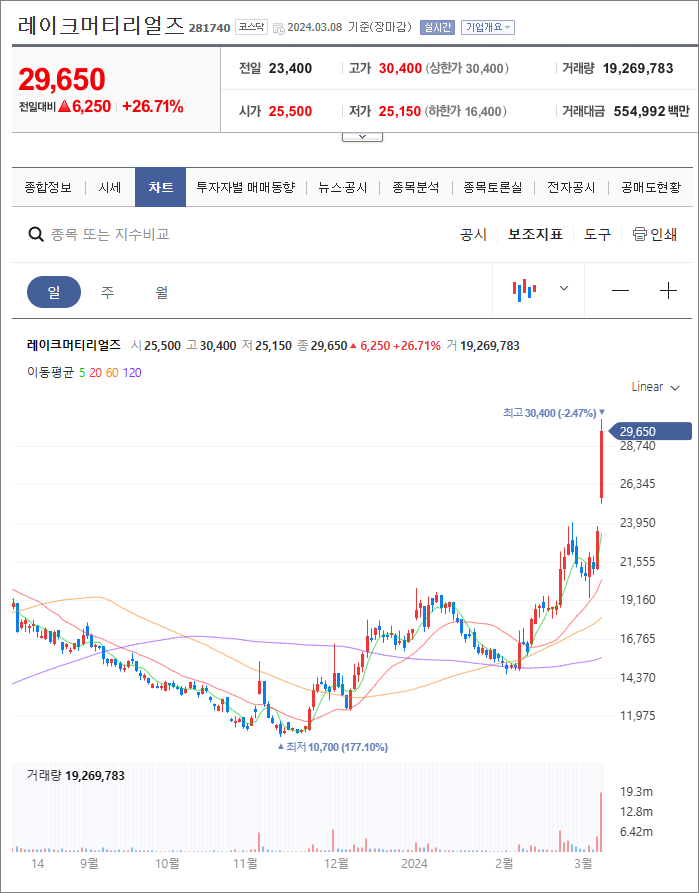Click the stock name 레이크머티리얼즈 title
Screen dimensions: 699x893
[101, 26]
